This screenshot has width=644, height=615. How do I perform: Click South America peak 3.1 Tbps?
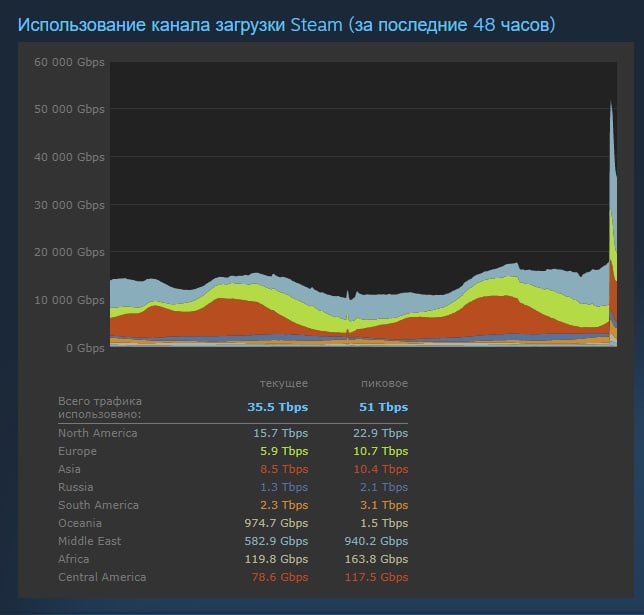[384, 505]
